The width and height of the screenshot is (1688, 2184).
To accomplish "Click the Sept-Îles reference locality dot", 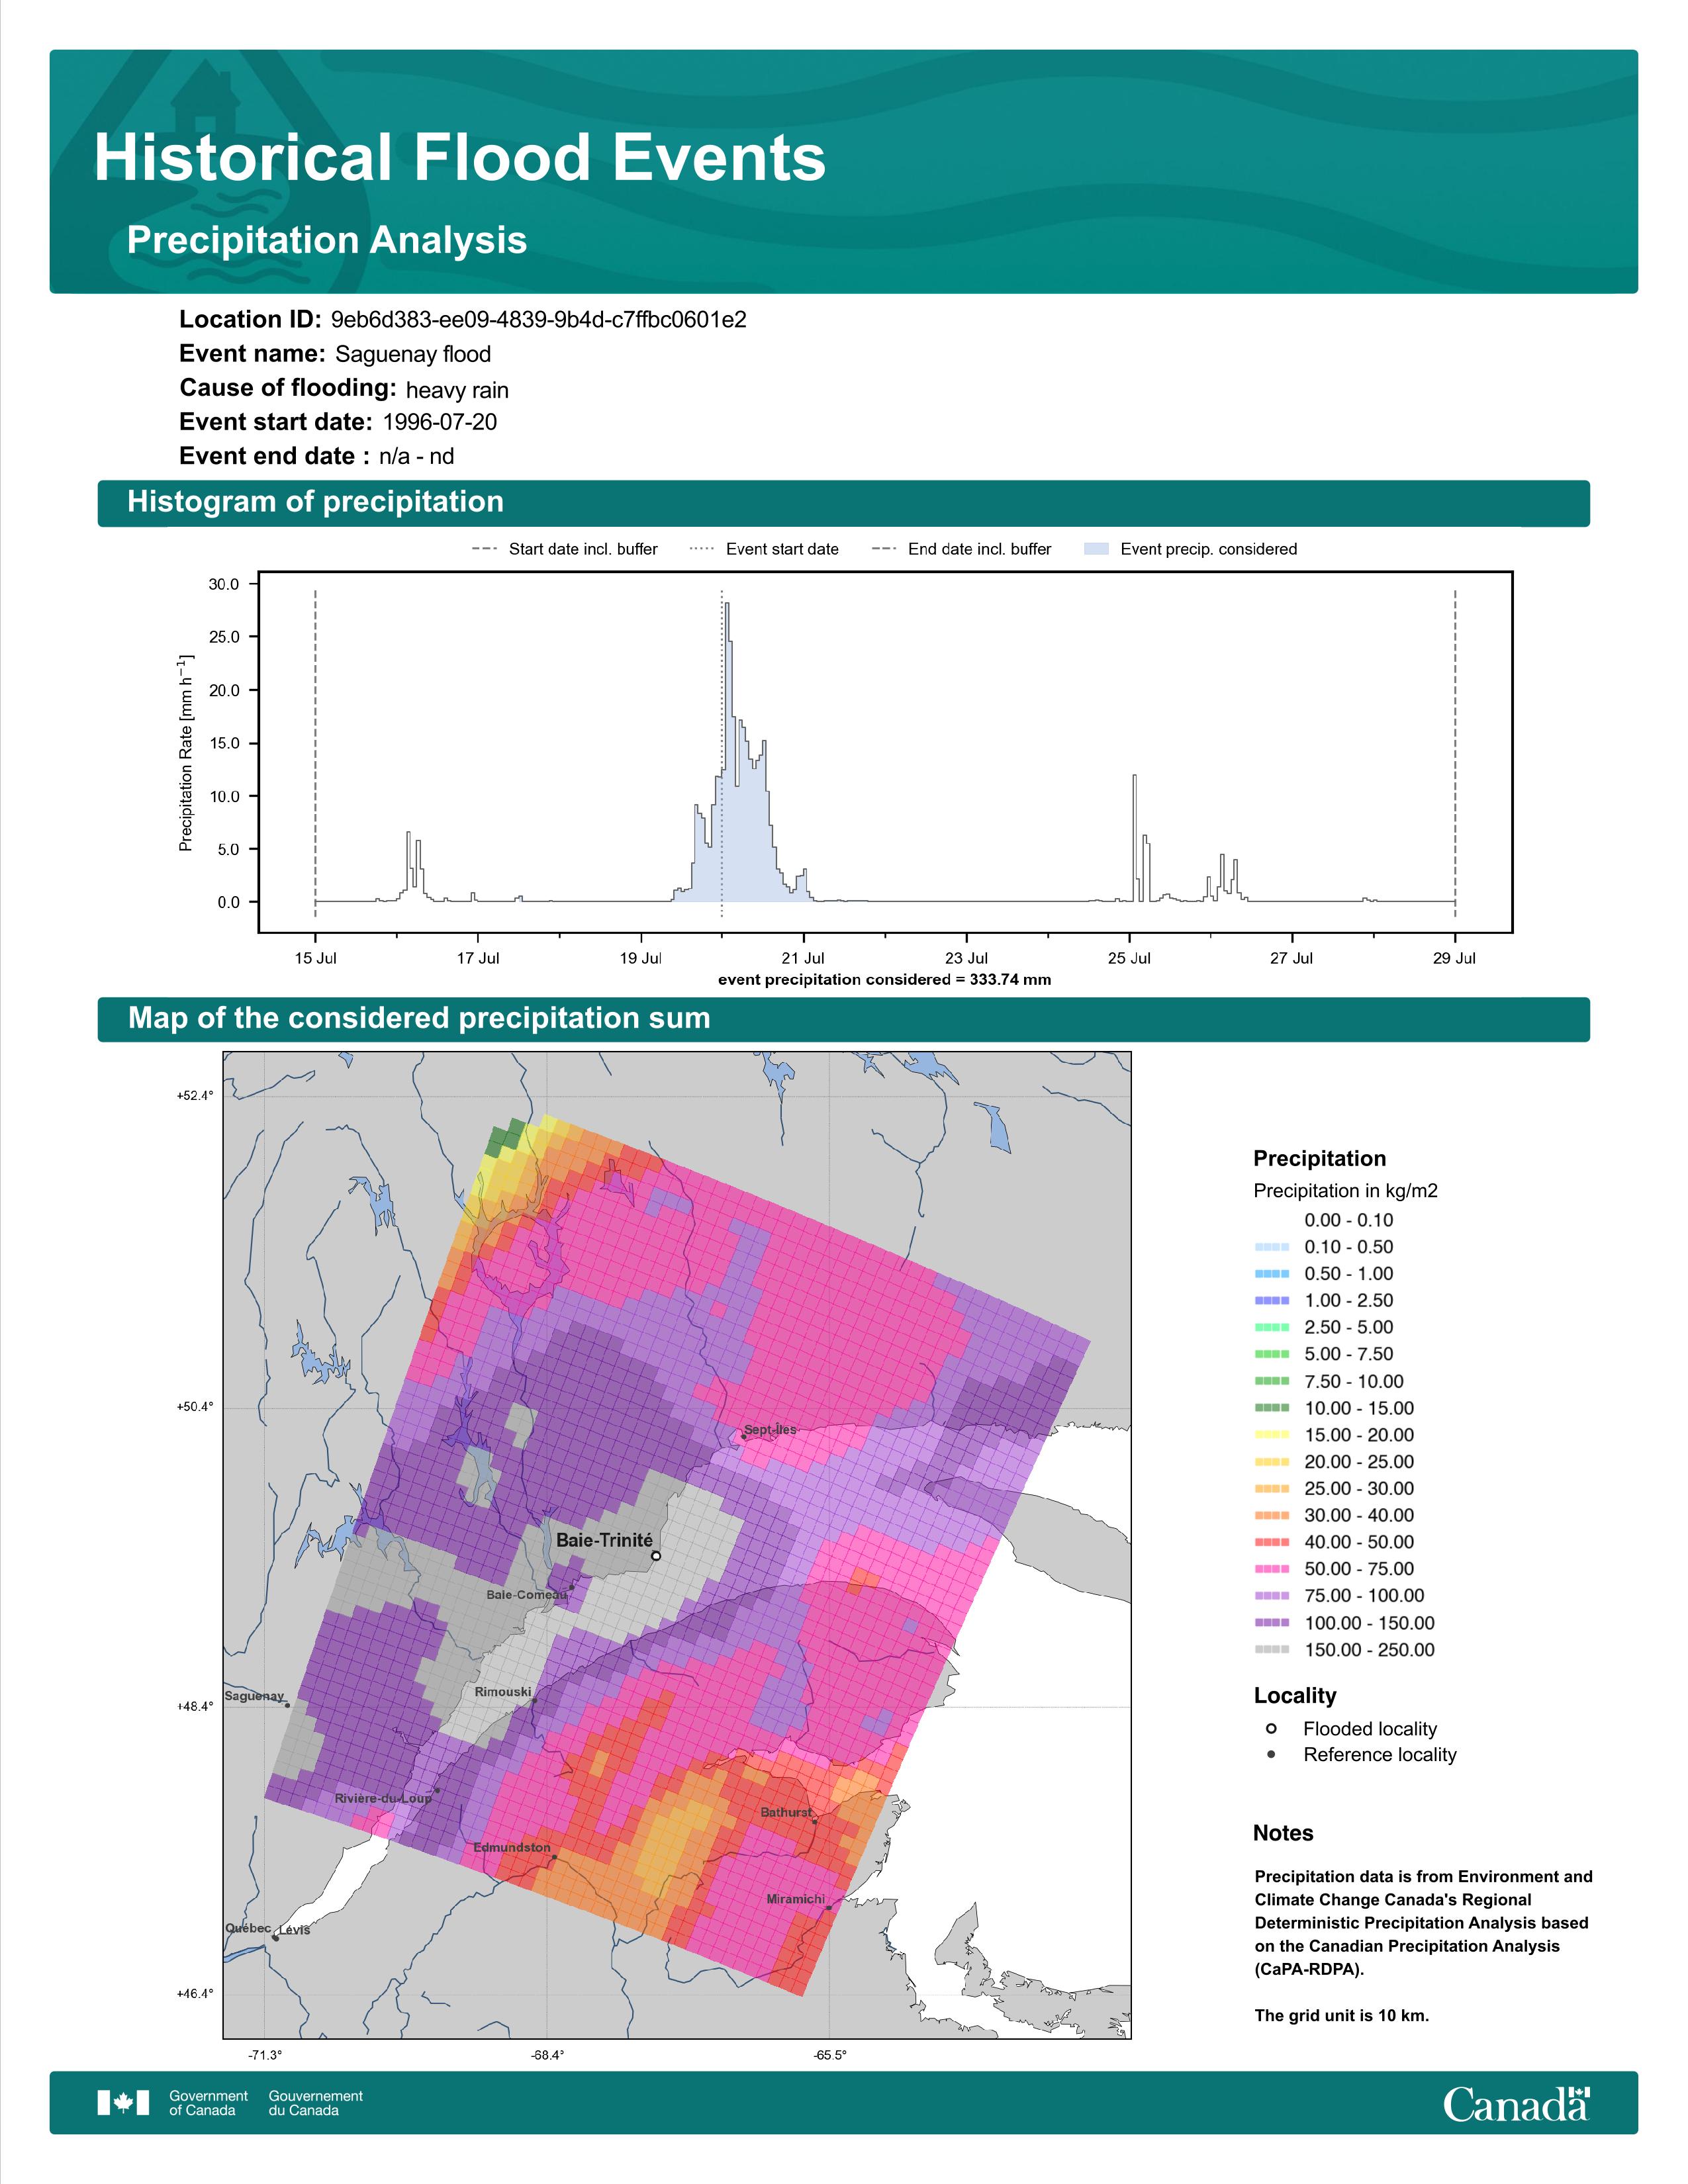I will pos(744,1437).
